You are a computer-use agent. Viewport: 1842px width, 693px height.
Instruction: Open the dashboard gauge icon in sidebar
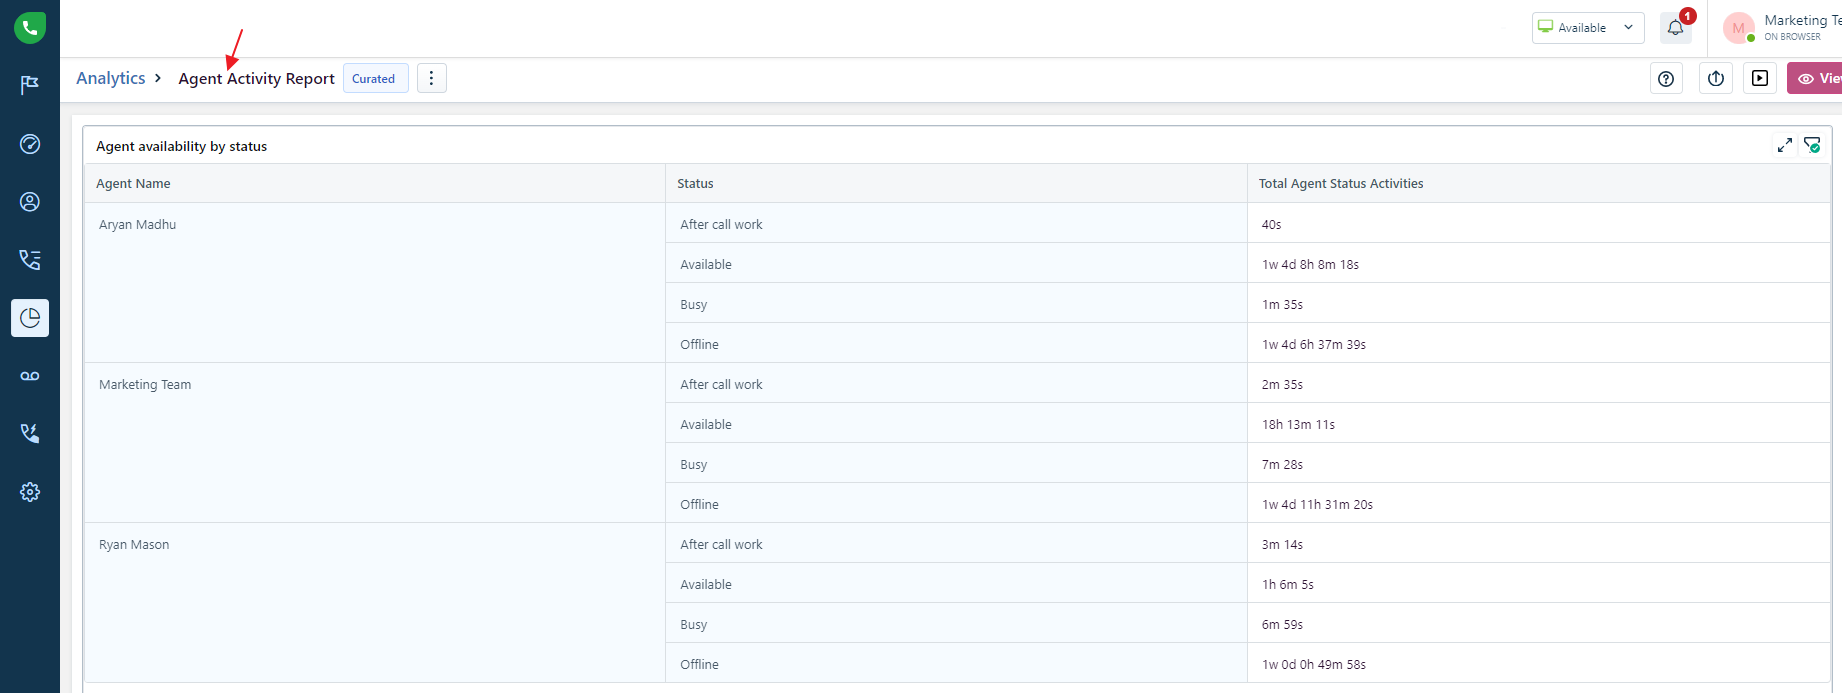30,144
